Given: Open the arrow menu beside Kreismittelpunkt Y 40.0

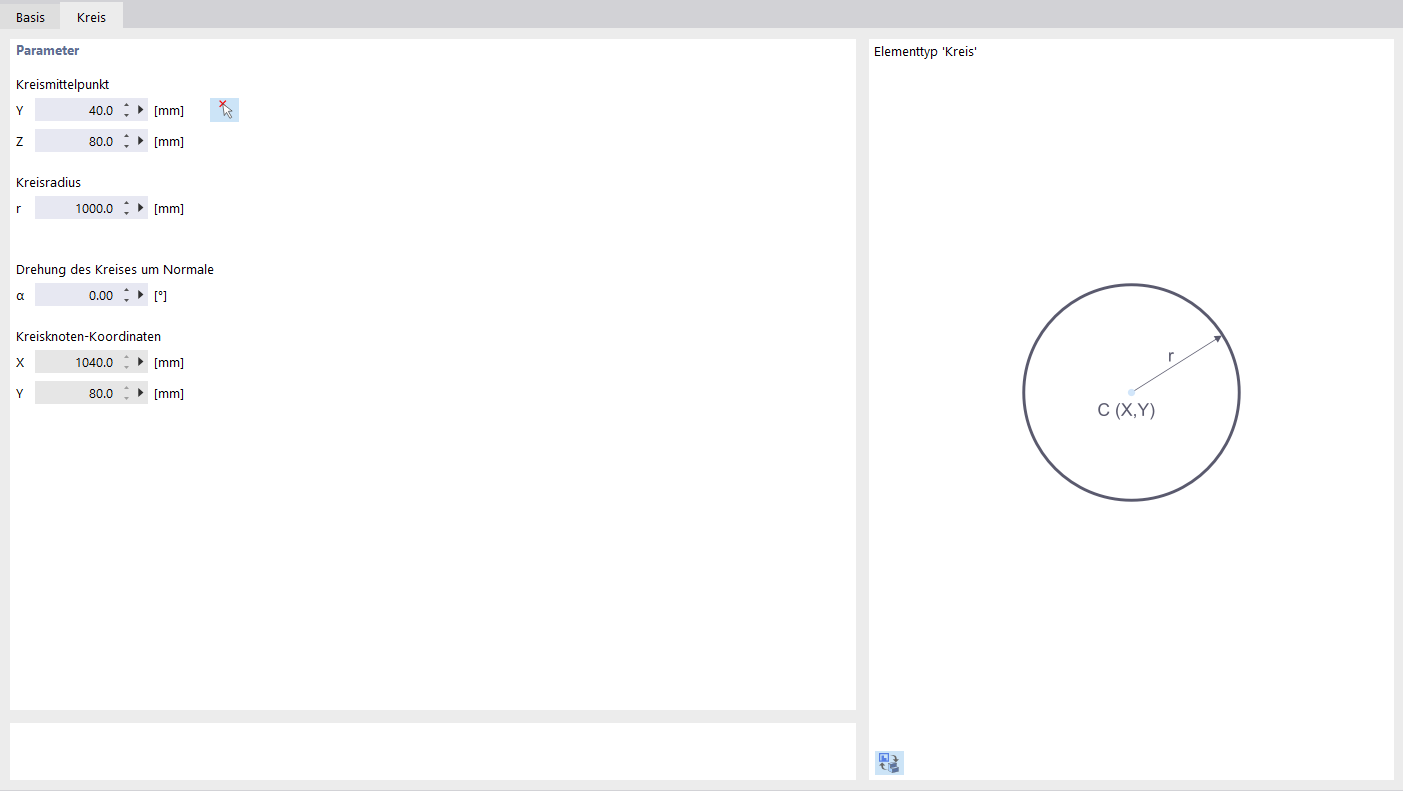Looking at the screenshot, I should (141, 110).
